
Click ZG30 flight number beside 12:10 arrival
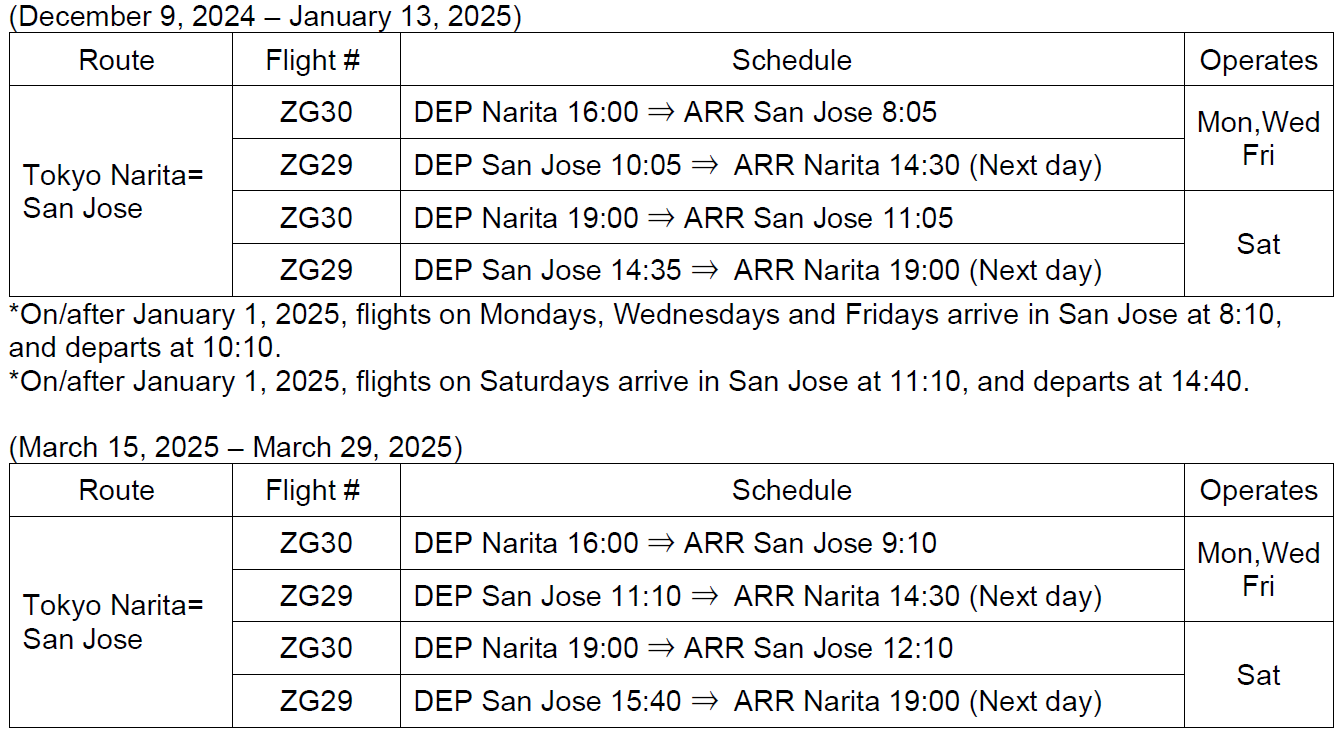coord(316,648)
